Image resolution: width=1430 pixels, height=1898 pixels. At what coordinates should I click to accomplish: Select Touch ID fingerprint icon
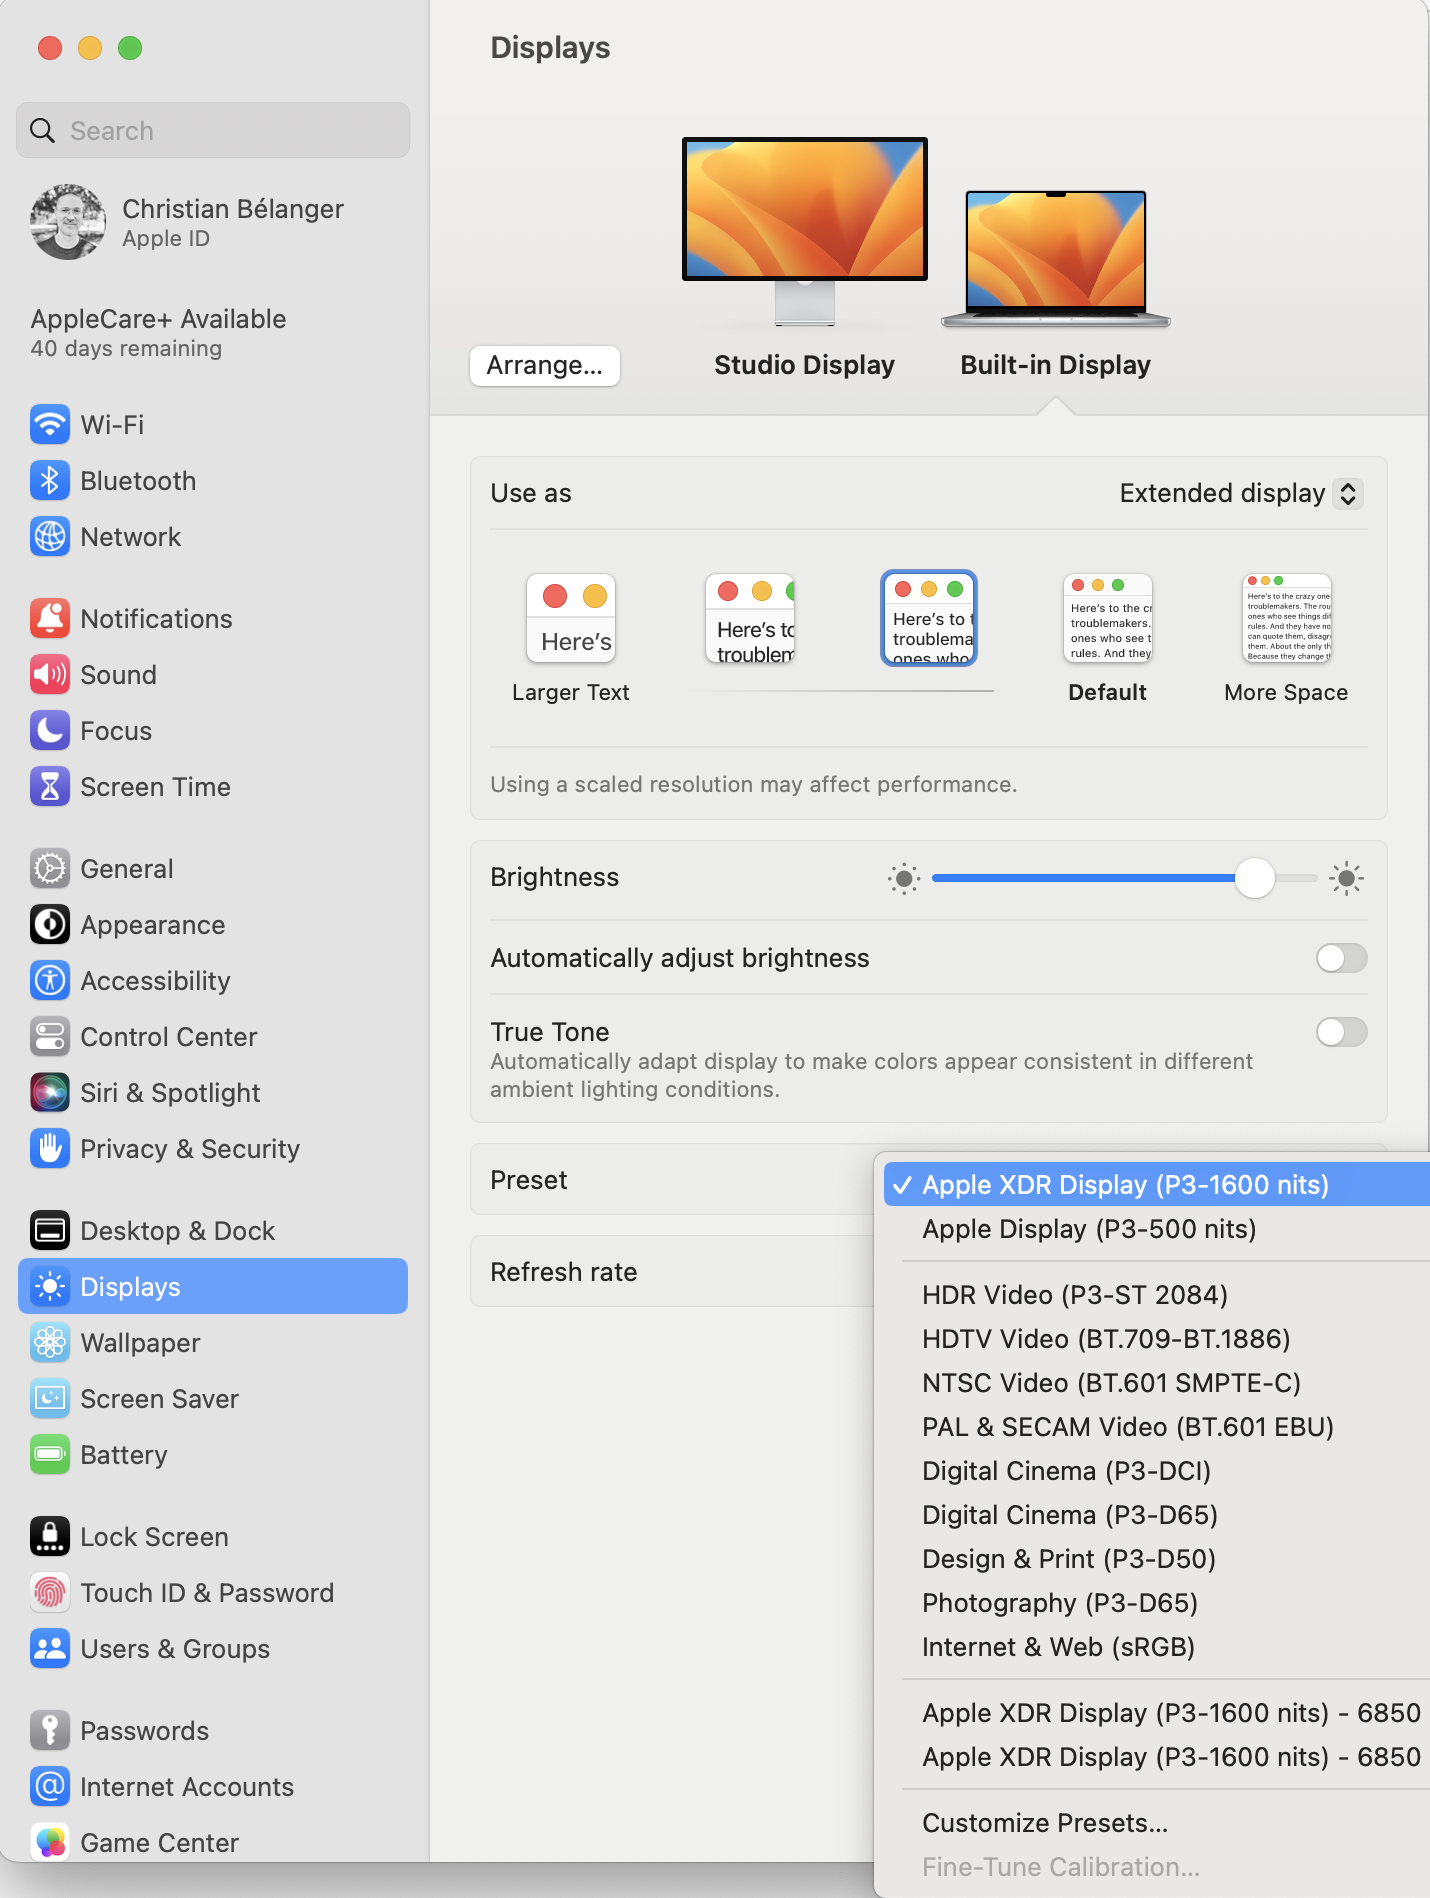[x=50, y=1592]
